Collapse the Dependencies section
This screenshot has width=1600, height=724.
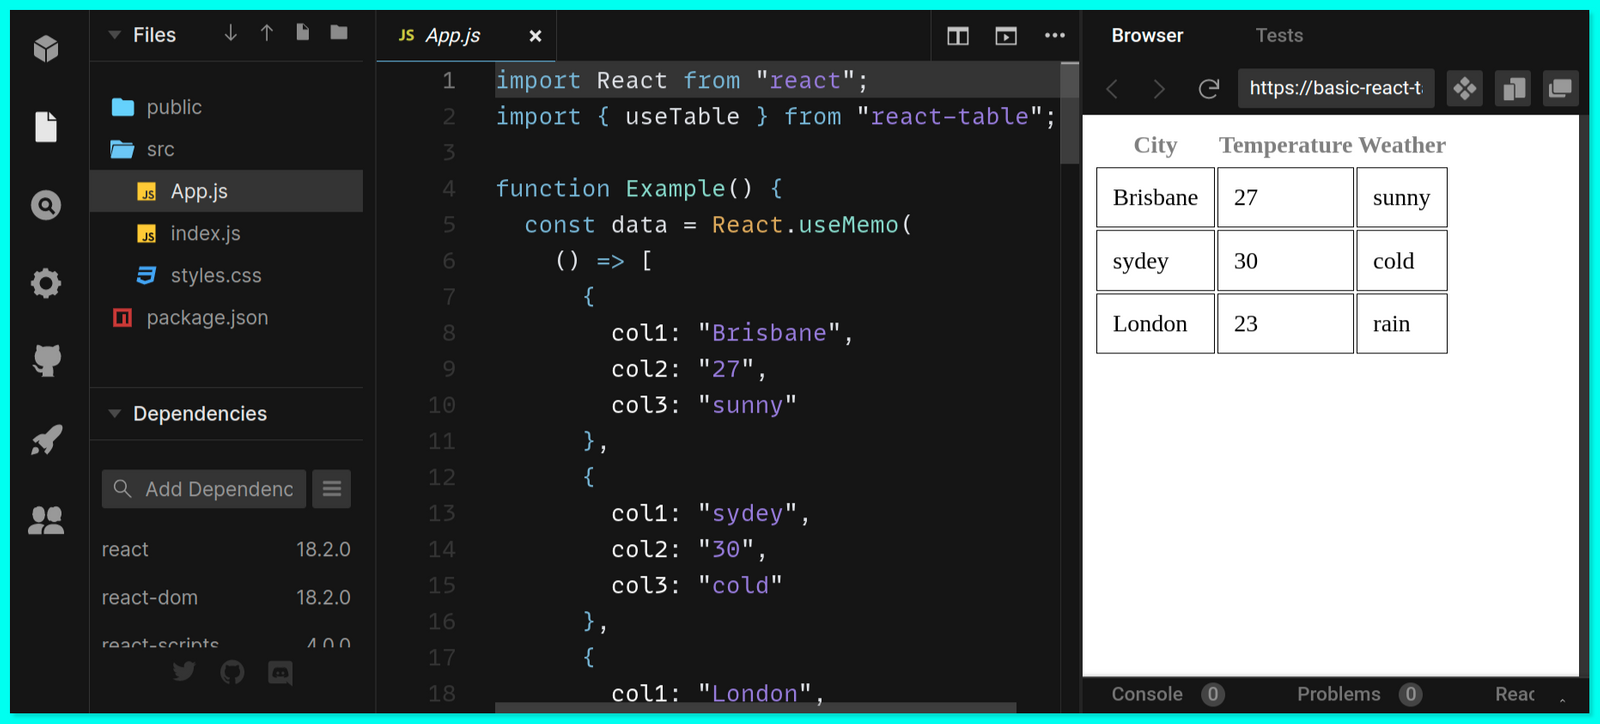tap(115, 414)
